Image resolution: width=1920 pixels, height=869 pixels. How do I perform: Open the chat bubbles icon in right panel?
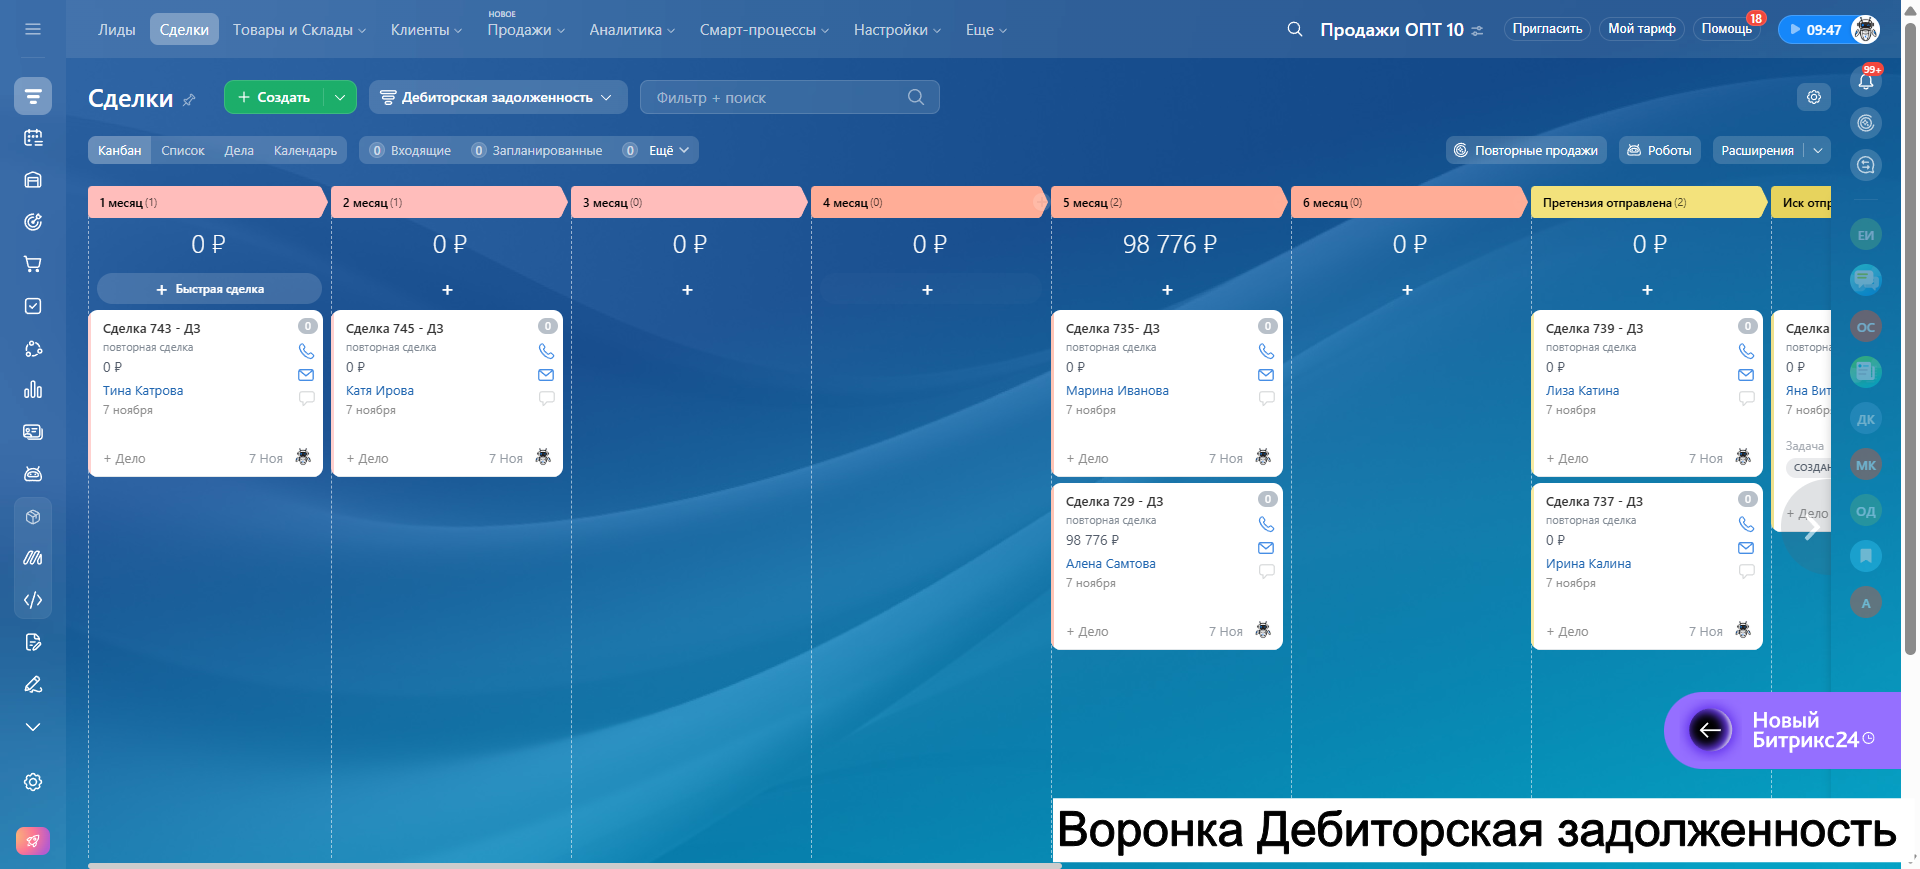point(1866,279)
